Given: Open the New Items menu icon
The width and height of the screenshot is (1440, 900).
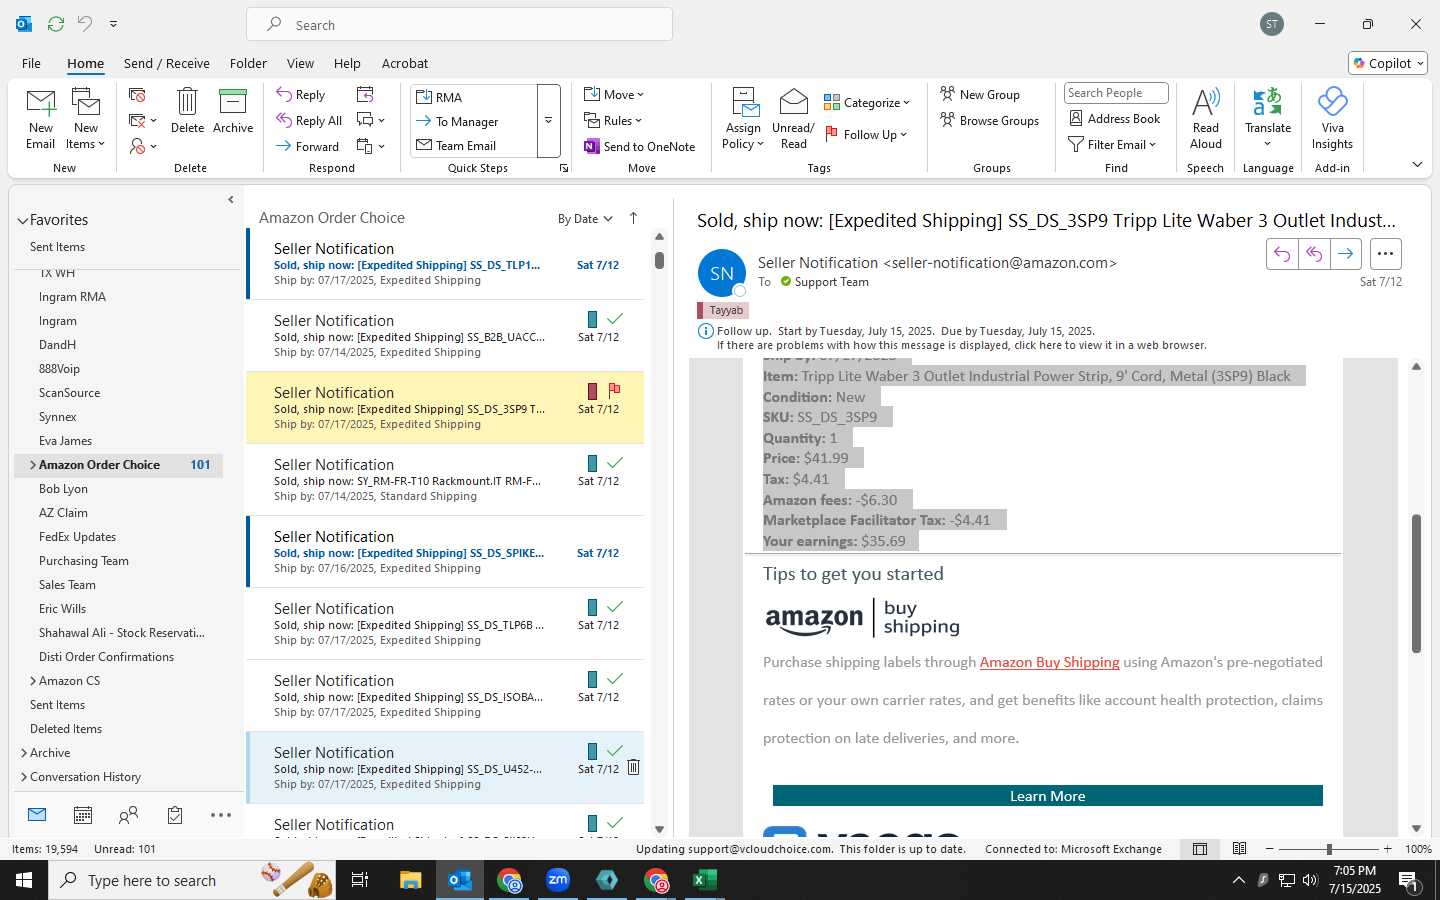Looking at the screenshot, I should pos(86,103).
